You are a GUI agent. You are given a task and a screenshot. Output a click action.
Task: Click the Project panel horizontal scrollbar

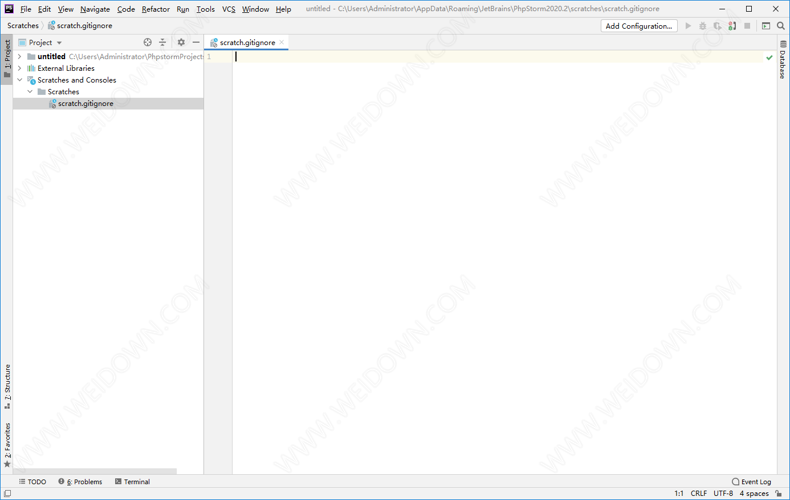[95, 471]
